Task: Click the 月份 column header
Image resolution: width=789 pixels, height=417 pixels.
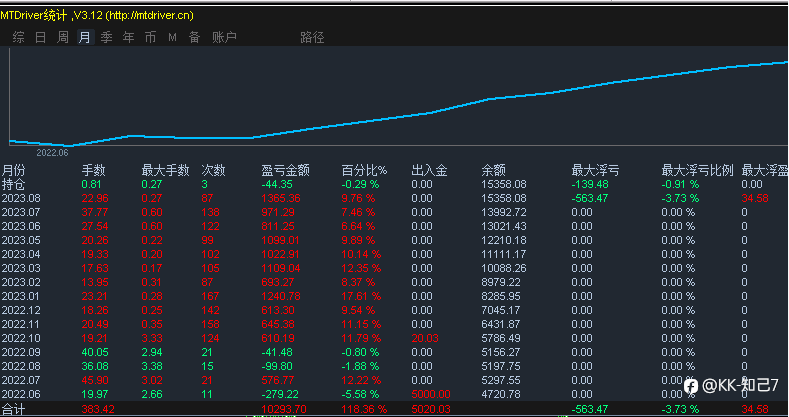Action: (x=13, y=170)
